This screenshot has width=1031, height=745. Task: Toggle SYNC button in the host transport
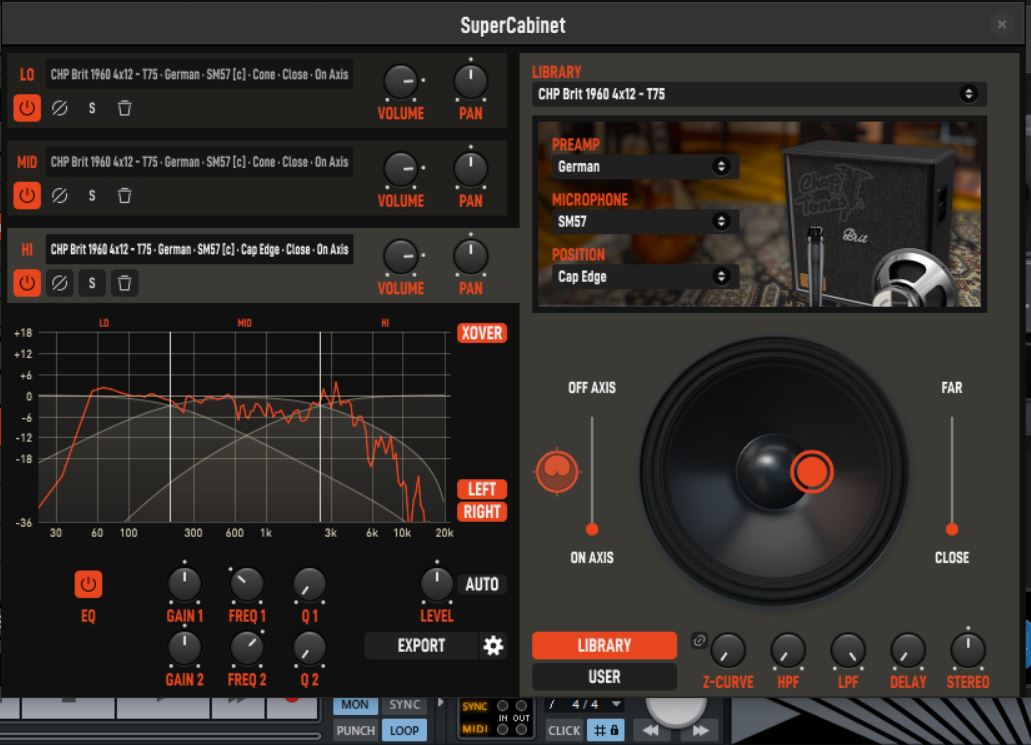(404, 704)
